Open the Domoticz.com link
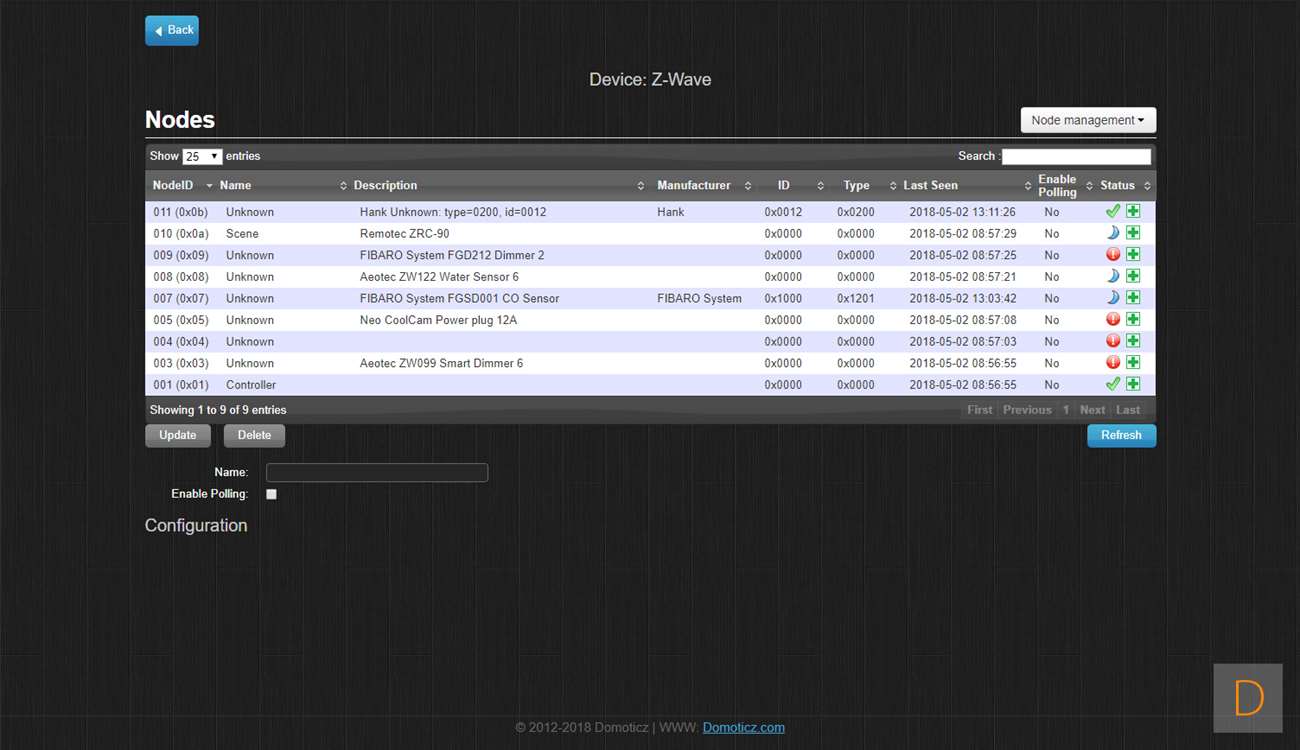The height and width of the screenshot is (750, 1300). coord(743,728)
